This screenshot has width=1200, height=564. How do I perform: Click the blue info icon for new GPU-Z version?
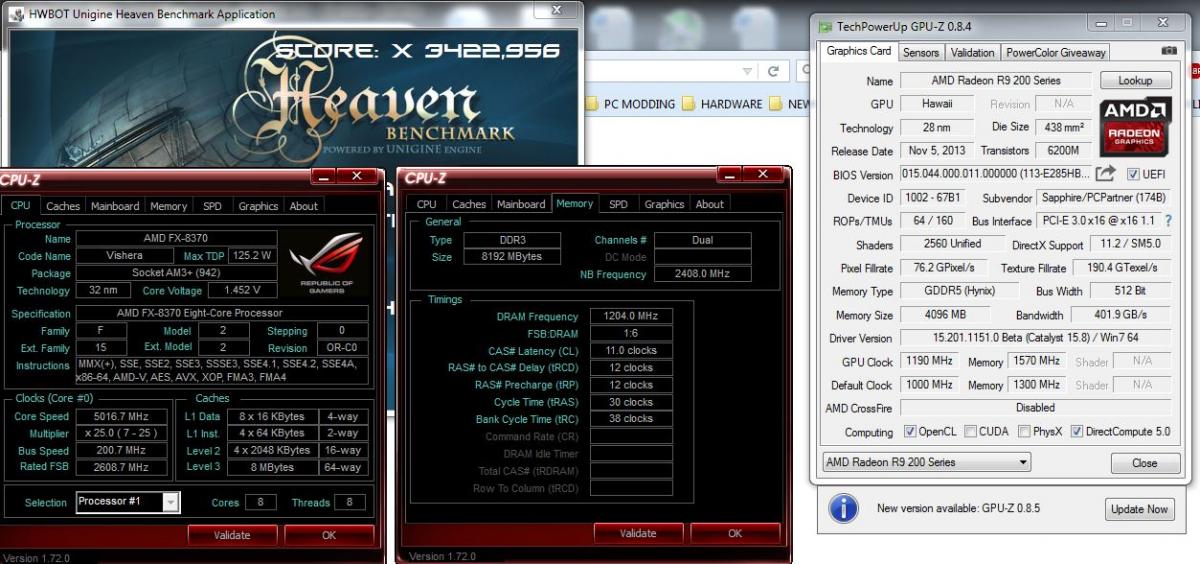(x=843, y=508)
